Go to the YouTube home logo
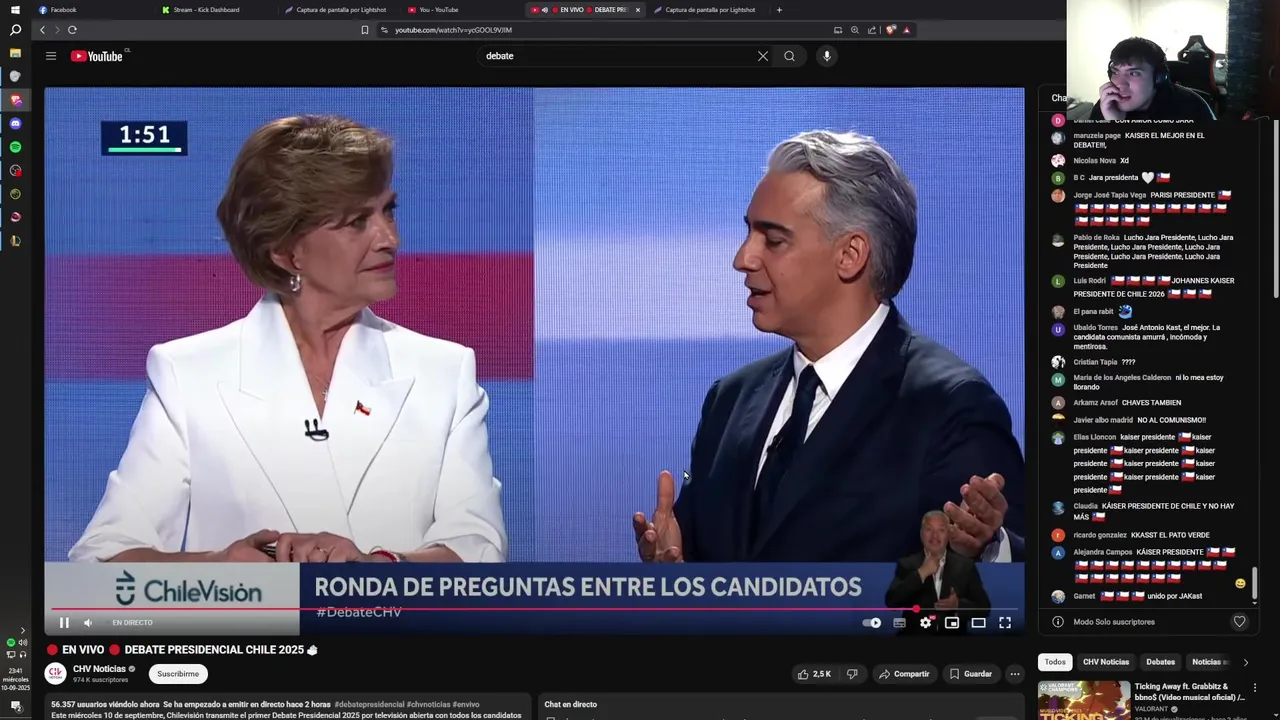 [97, 56]
